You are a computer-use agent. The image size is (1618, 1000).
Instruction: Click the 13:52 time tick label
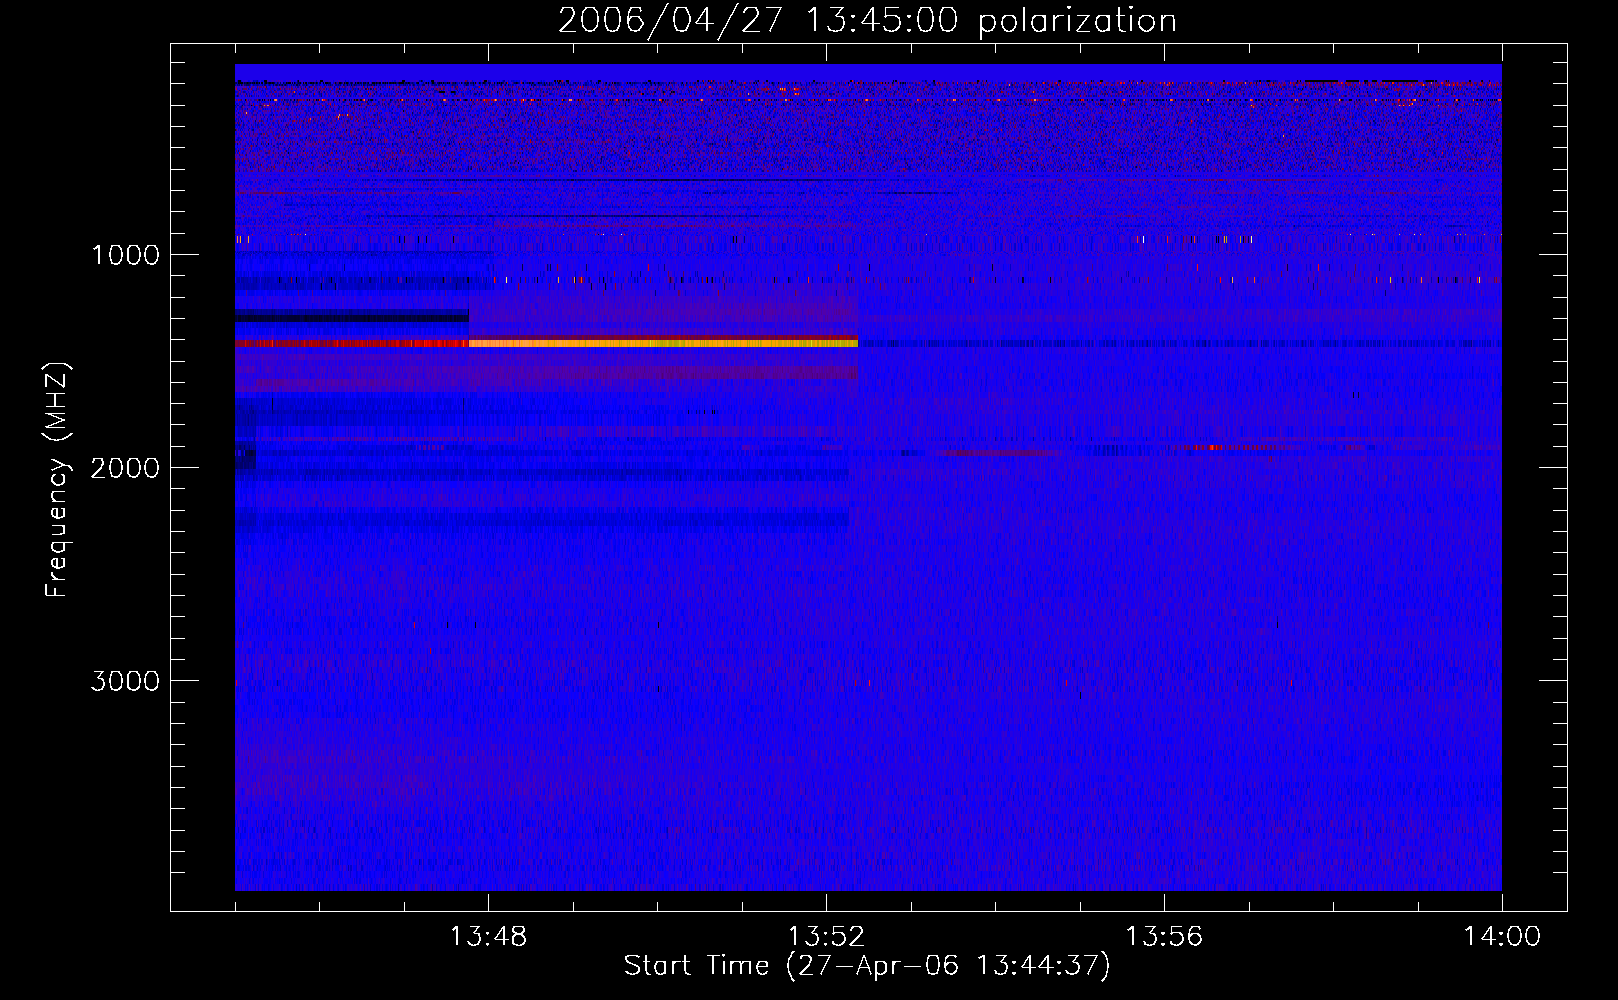click(826, 937)
